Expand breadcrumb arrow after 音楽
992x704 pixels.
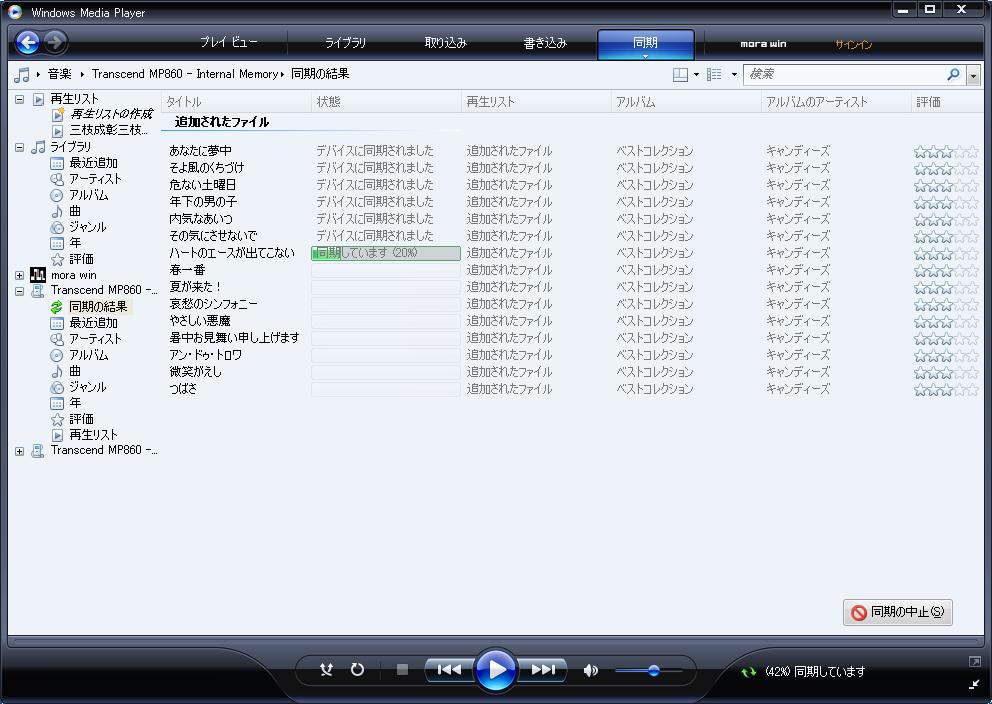tap(82, 75)
